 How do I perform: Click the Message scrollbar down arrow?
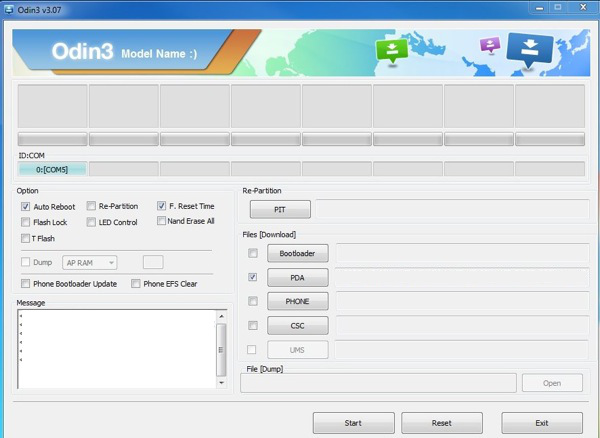pyautogui.click(x=222, y=383)
